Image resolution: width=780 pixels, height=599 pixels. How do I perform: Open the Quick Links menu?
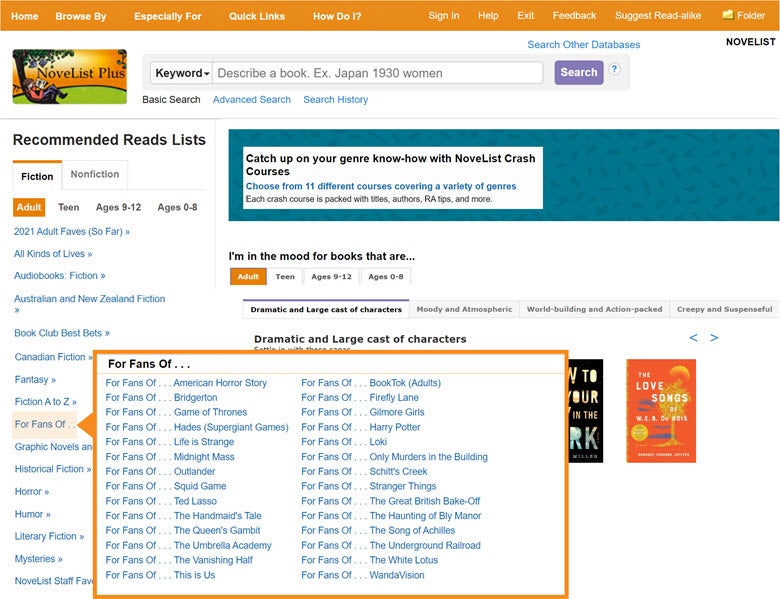point(257,16)
